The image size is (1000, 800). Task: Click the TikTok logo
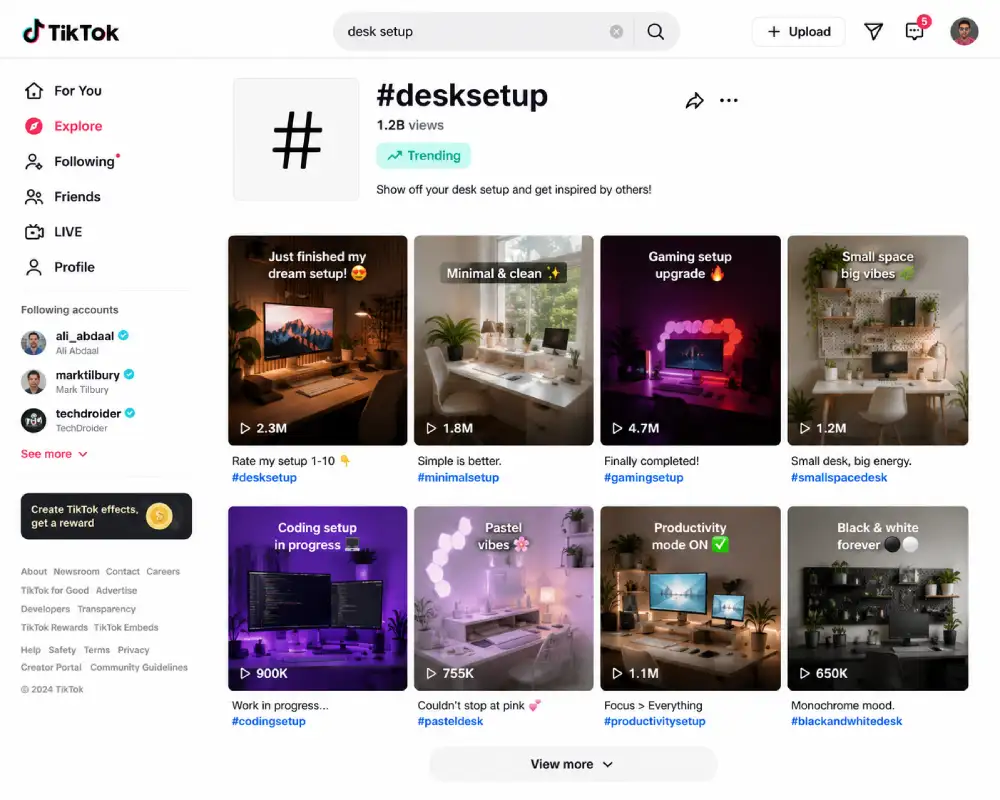(x=70, y=31)
